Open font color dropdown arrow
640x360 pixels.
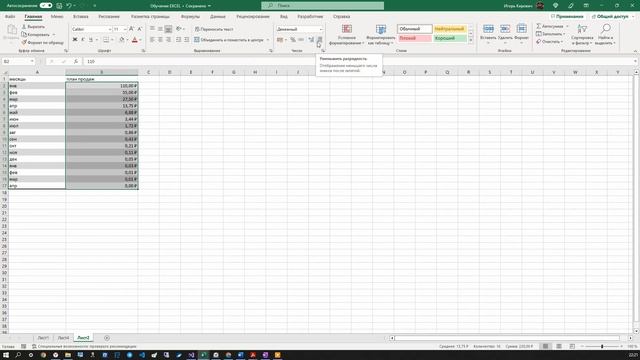(x=140, y=40)
